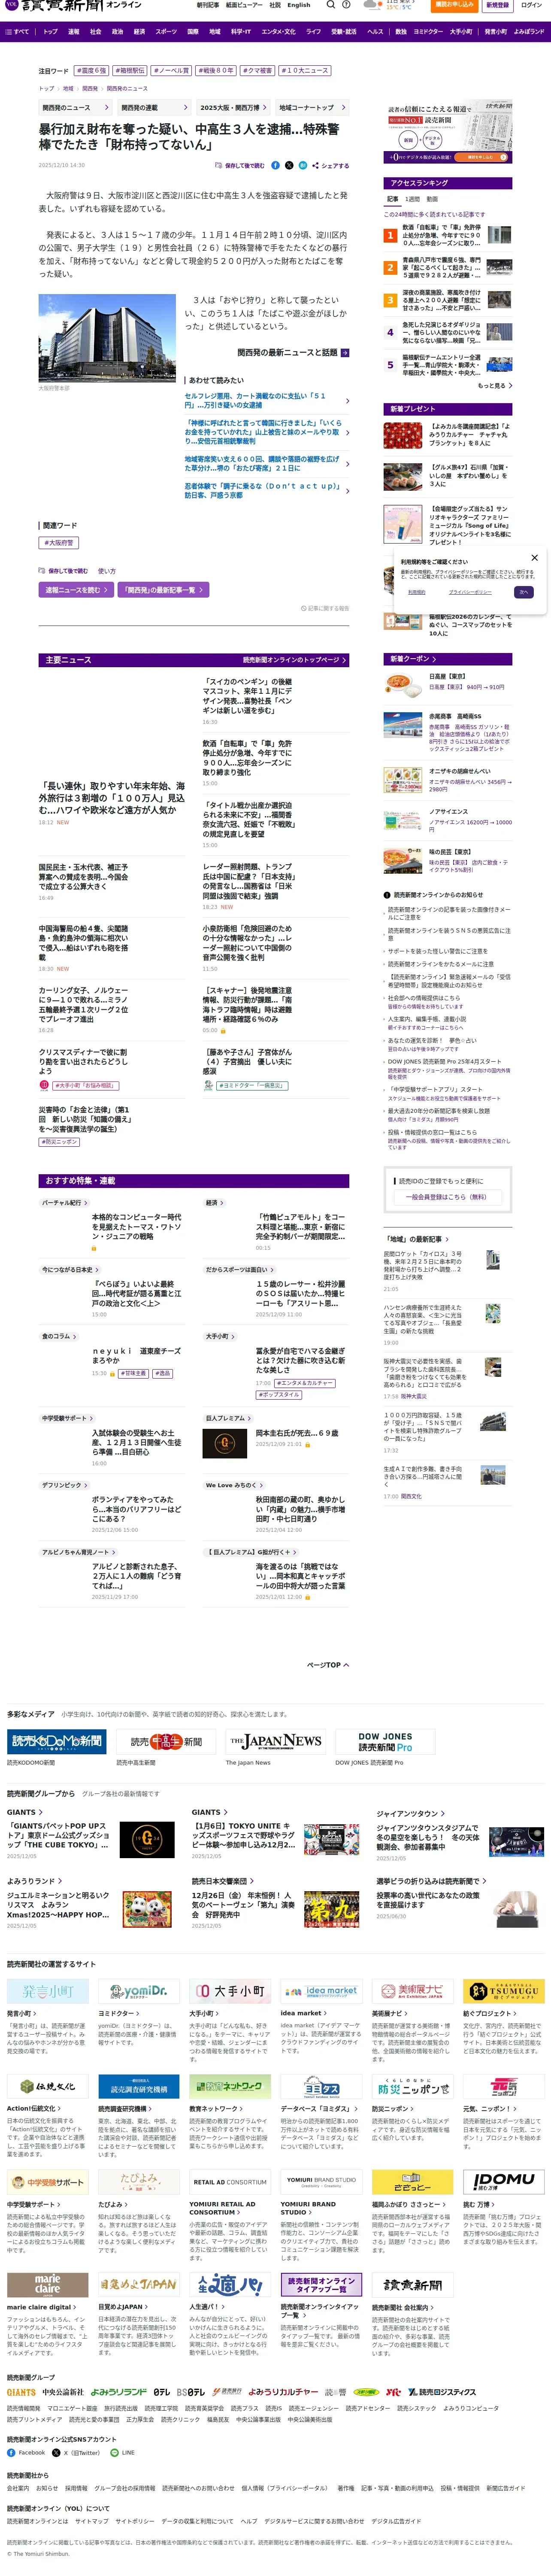Click the DOW JONES 読売新聞Pro logo
The height and width of the screenshot is (2576, 551).
[x=385, y=1741]
